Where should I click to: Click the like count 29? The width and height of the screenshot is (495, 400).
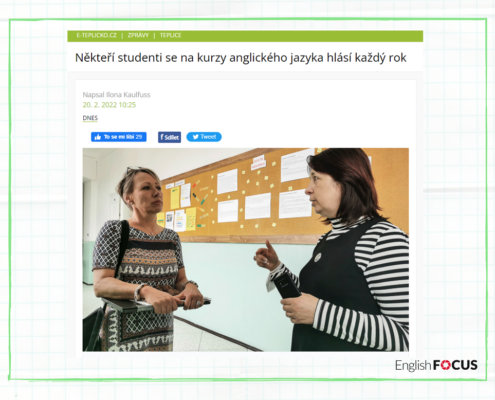139,137
